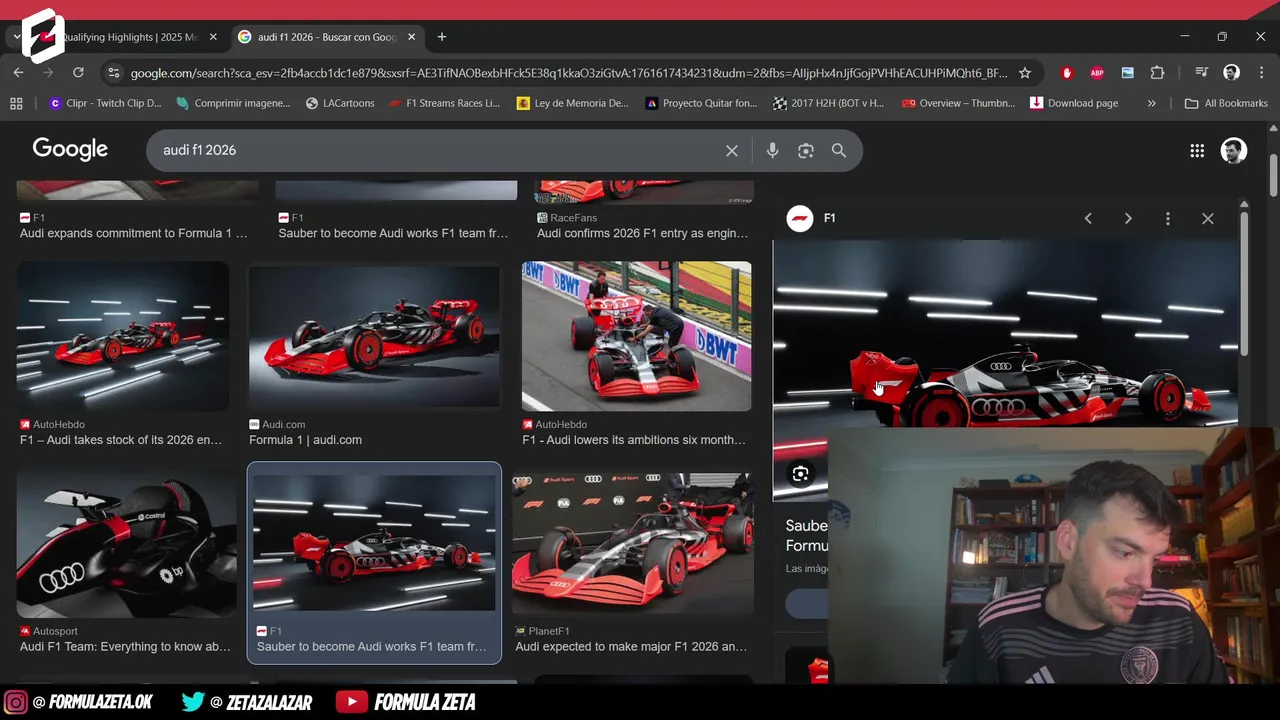Open 'Audi expected to make major F1 2026' link
This screenshot has width=1280, height=720.
point(631,647)
